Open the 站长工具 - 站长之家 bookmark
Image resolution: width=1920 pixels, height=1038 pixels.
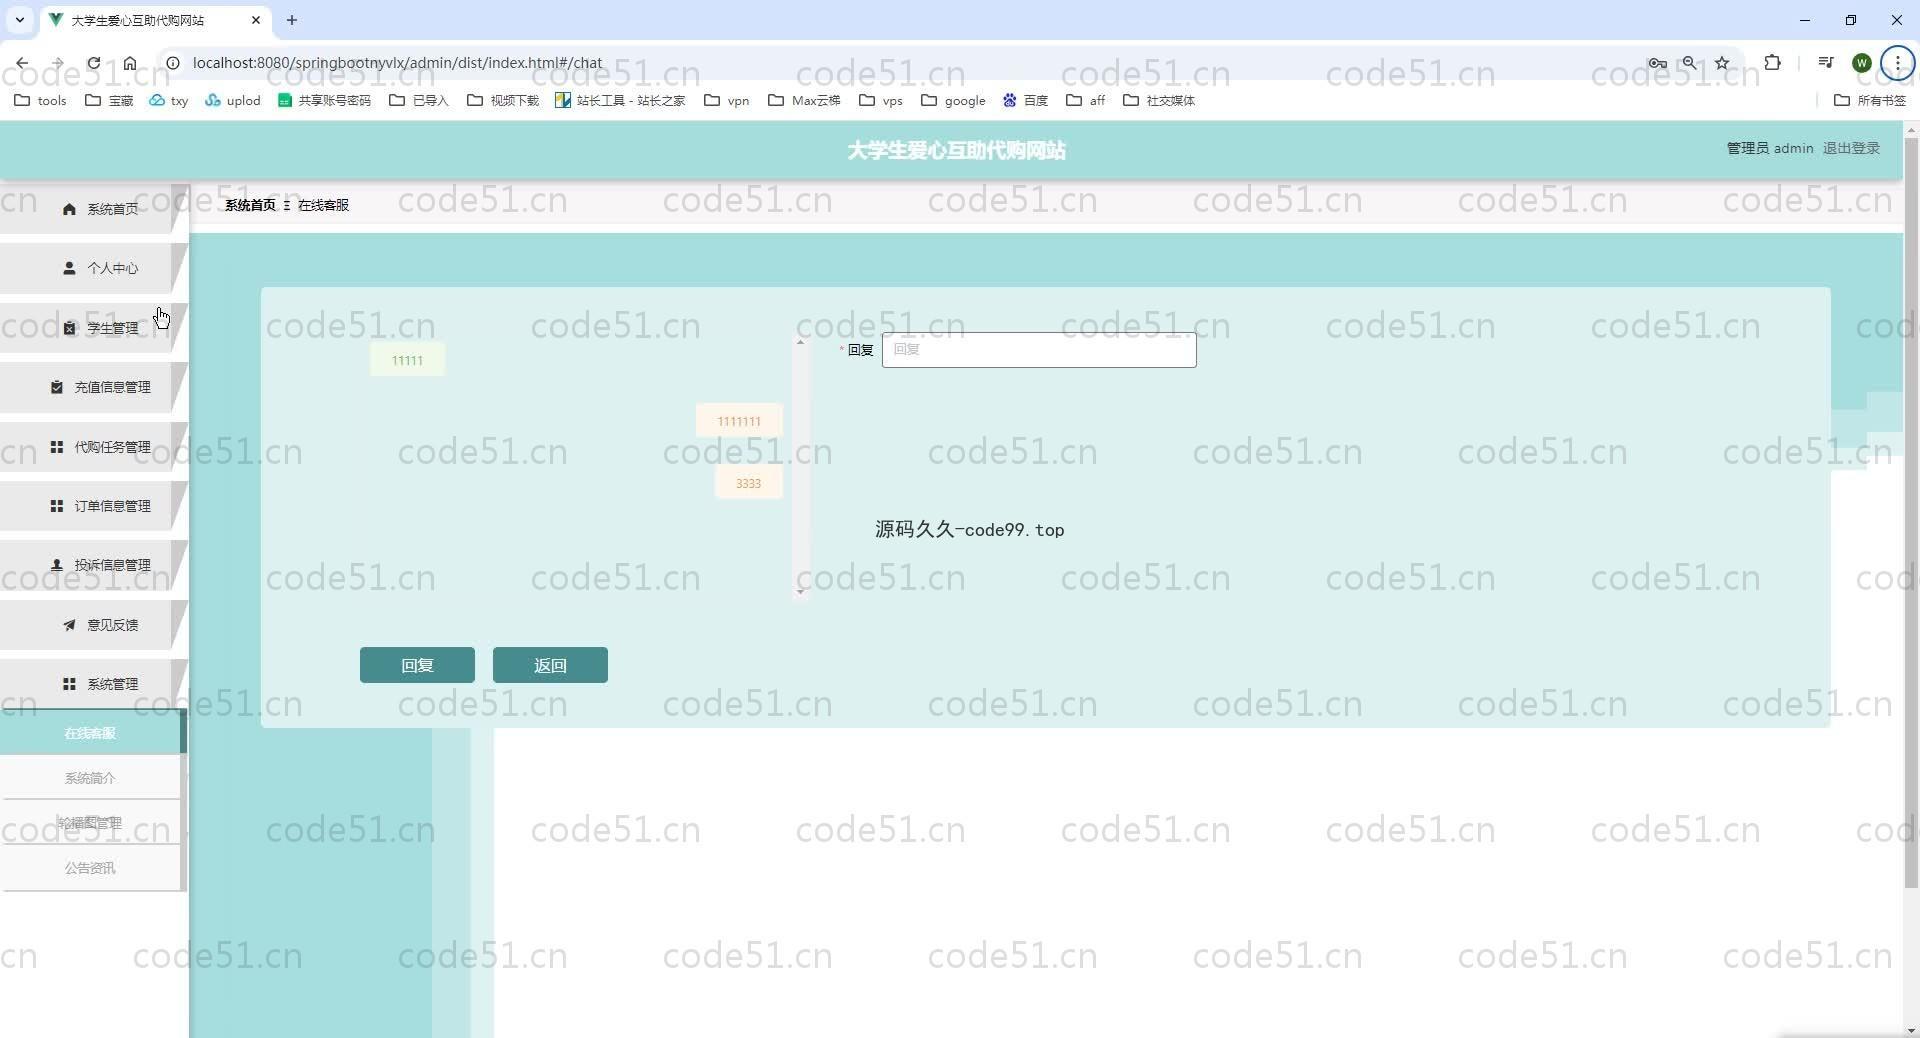coord(620,100)
